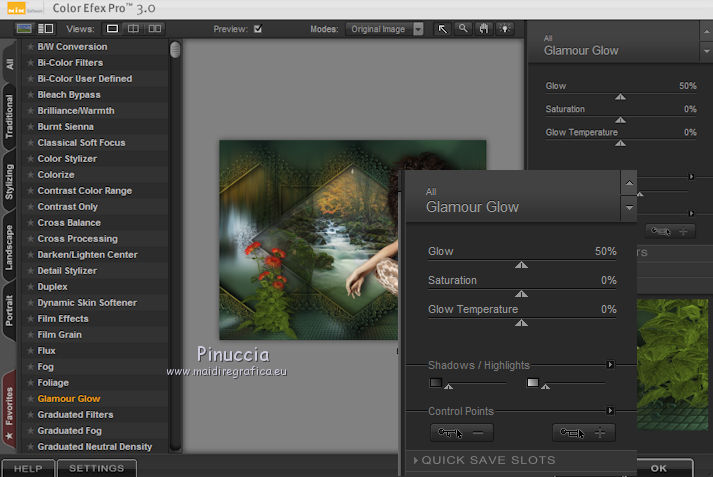Click remove control point button
The width and height of the screenshot is (713, 477).
click(461, 433)
